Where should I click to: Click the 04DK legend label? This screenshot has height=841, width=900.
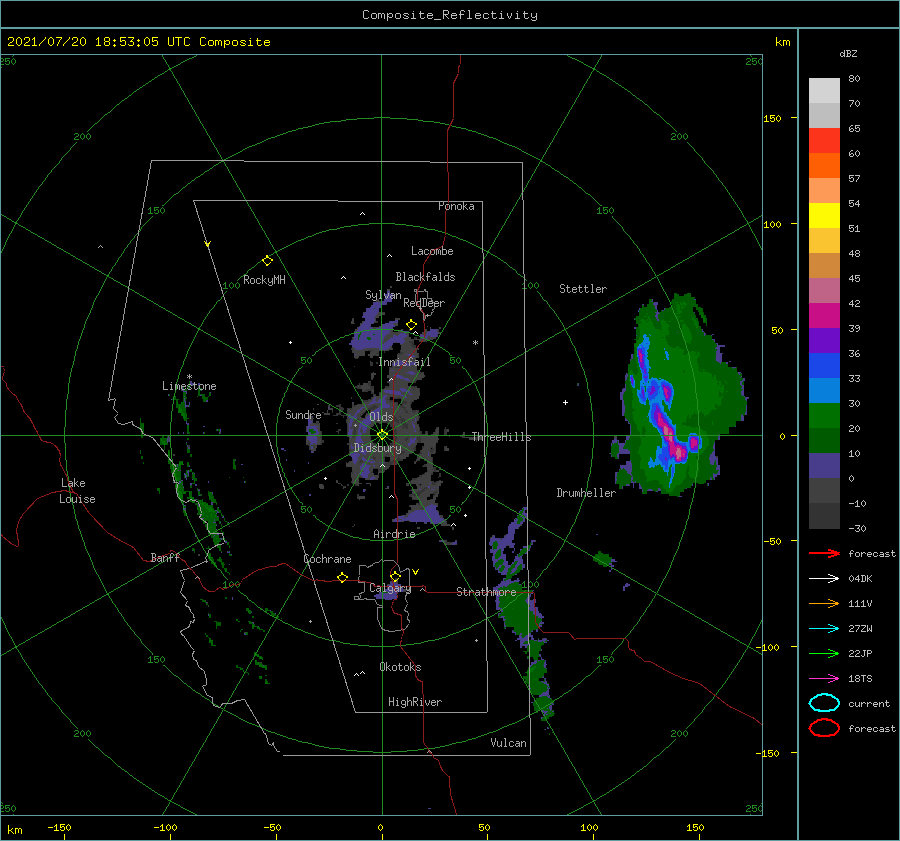click(x=860, y=579)
